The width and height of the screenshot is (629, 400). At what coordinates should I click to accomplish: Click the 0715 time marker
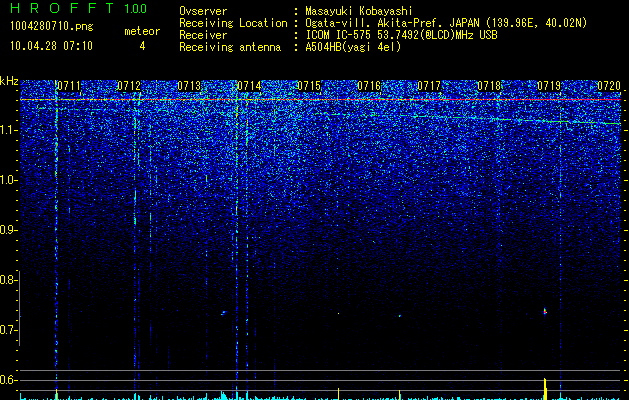[309, 86]
